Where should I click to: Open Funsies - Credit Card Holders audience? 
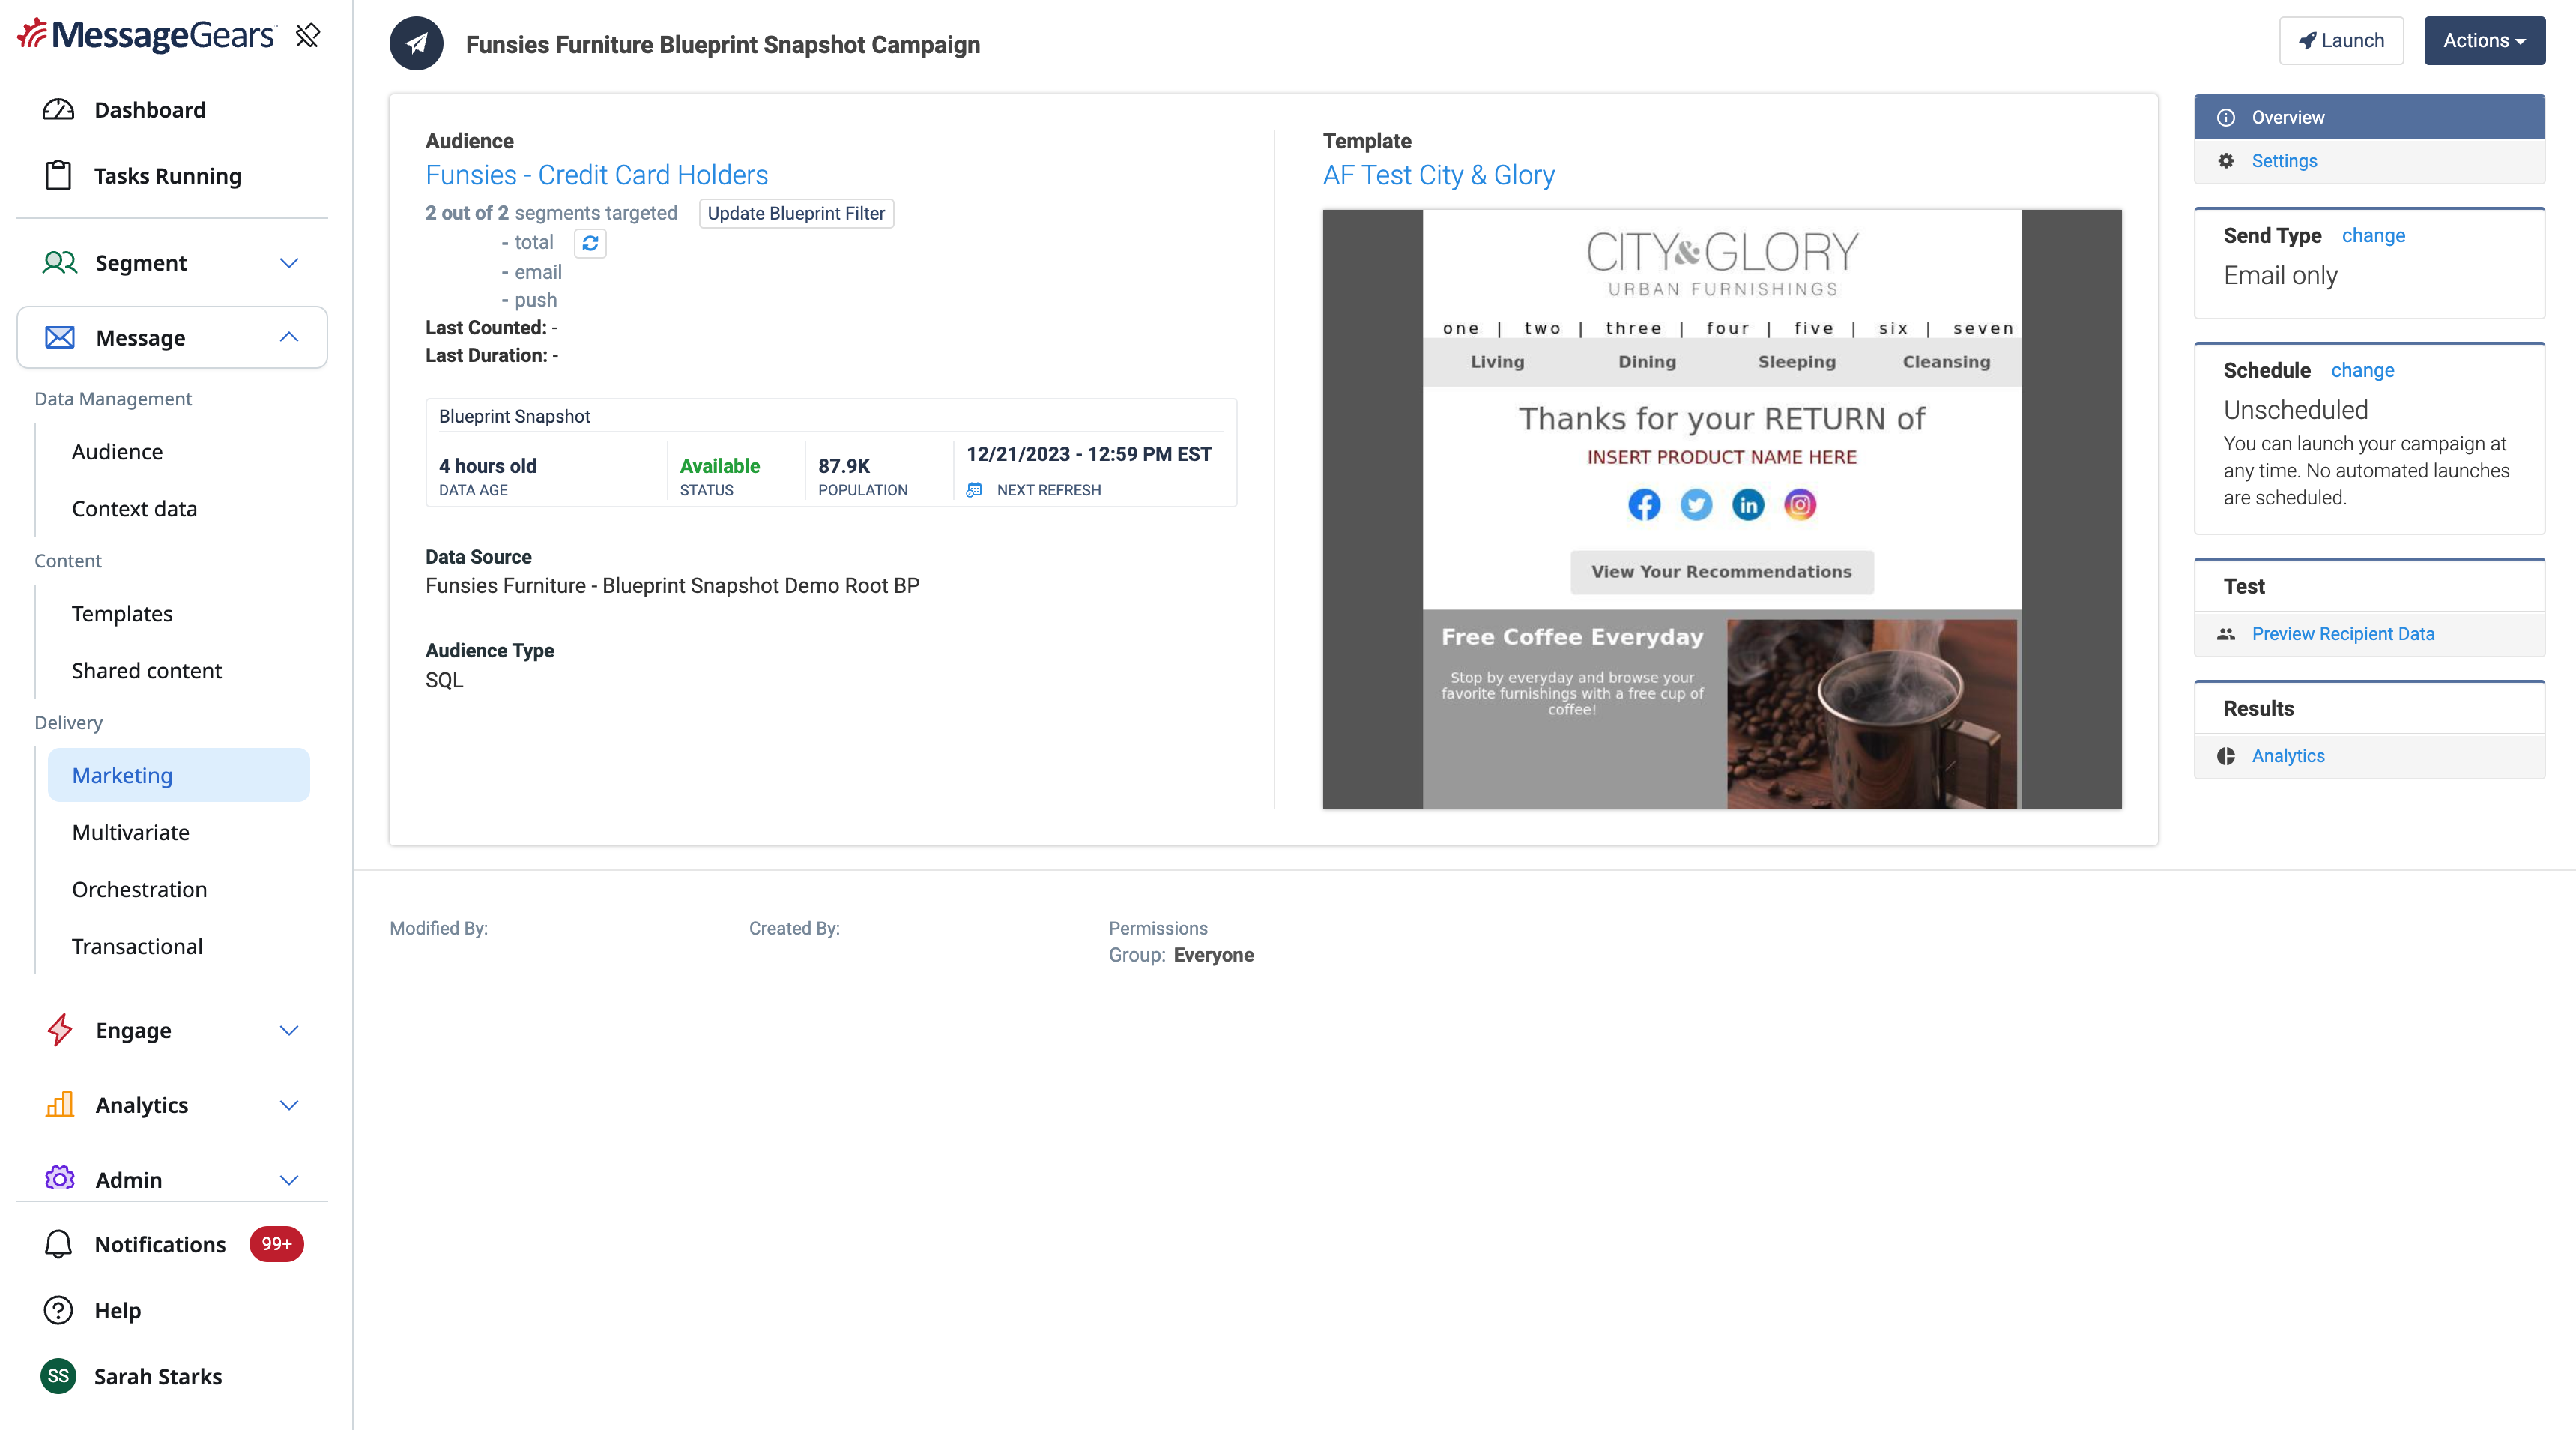(597, 175)
